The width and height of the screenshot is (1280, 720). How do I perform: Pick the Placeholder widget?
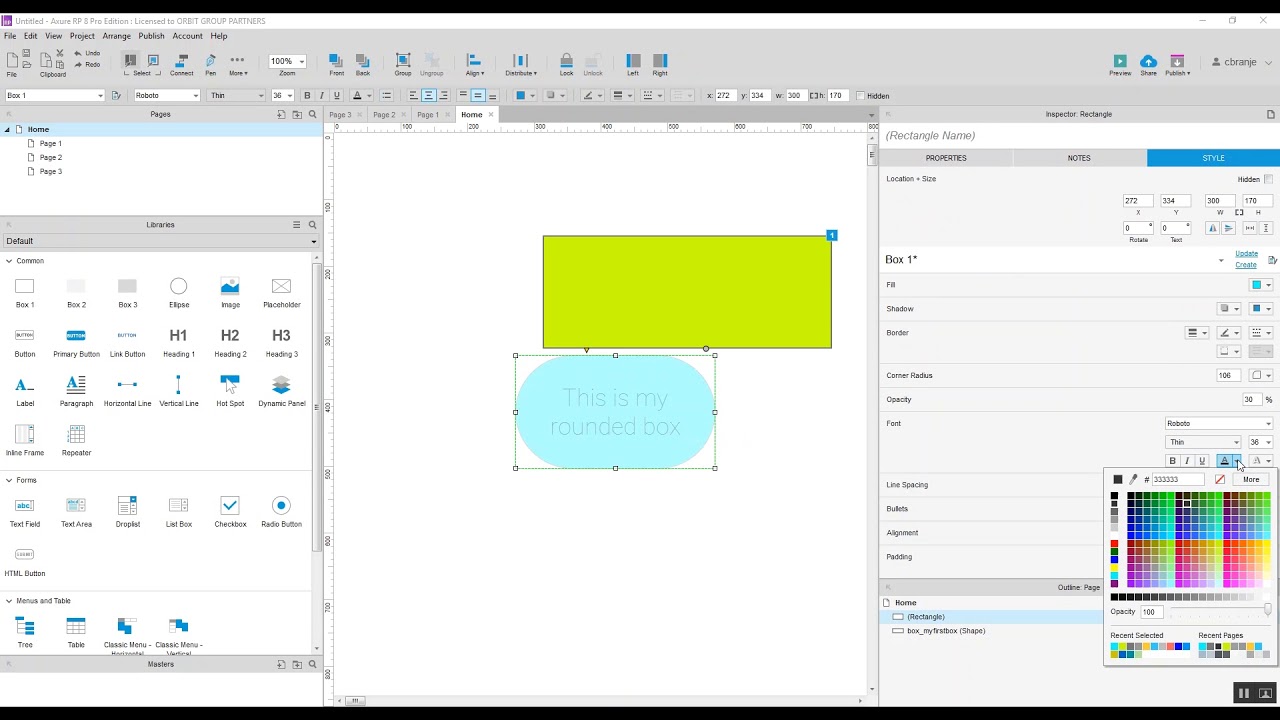pyautogui.click(x=281, y=293)
